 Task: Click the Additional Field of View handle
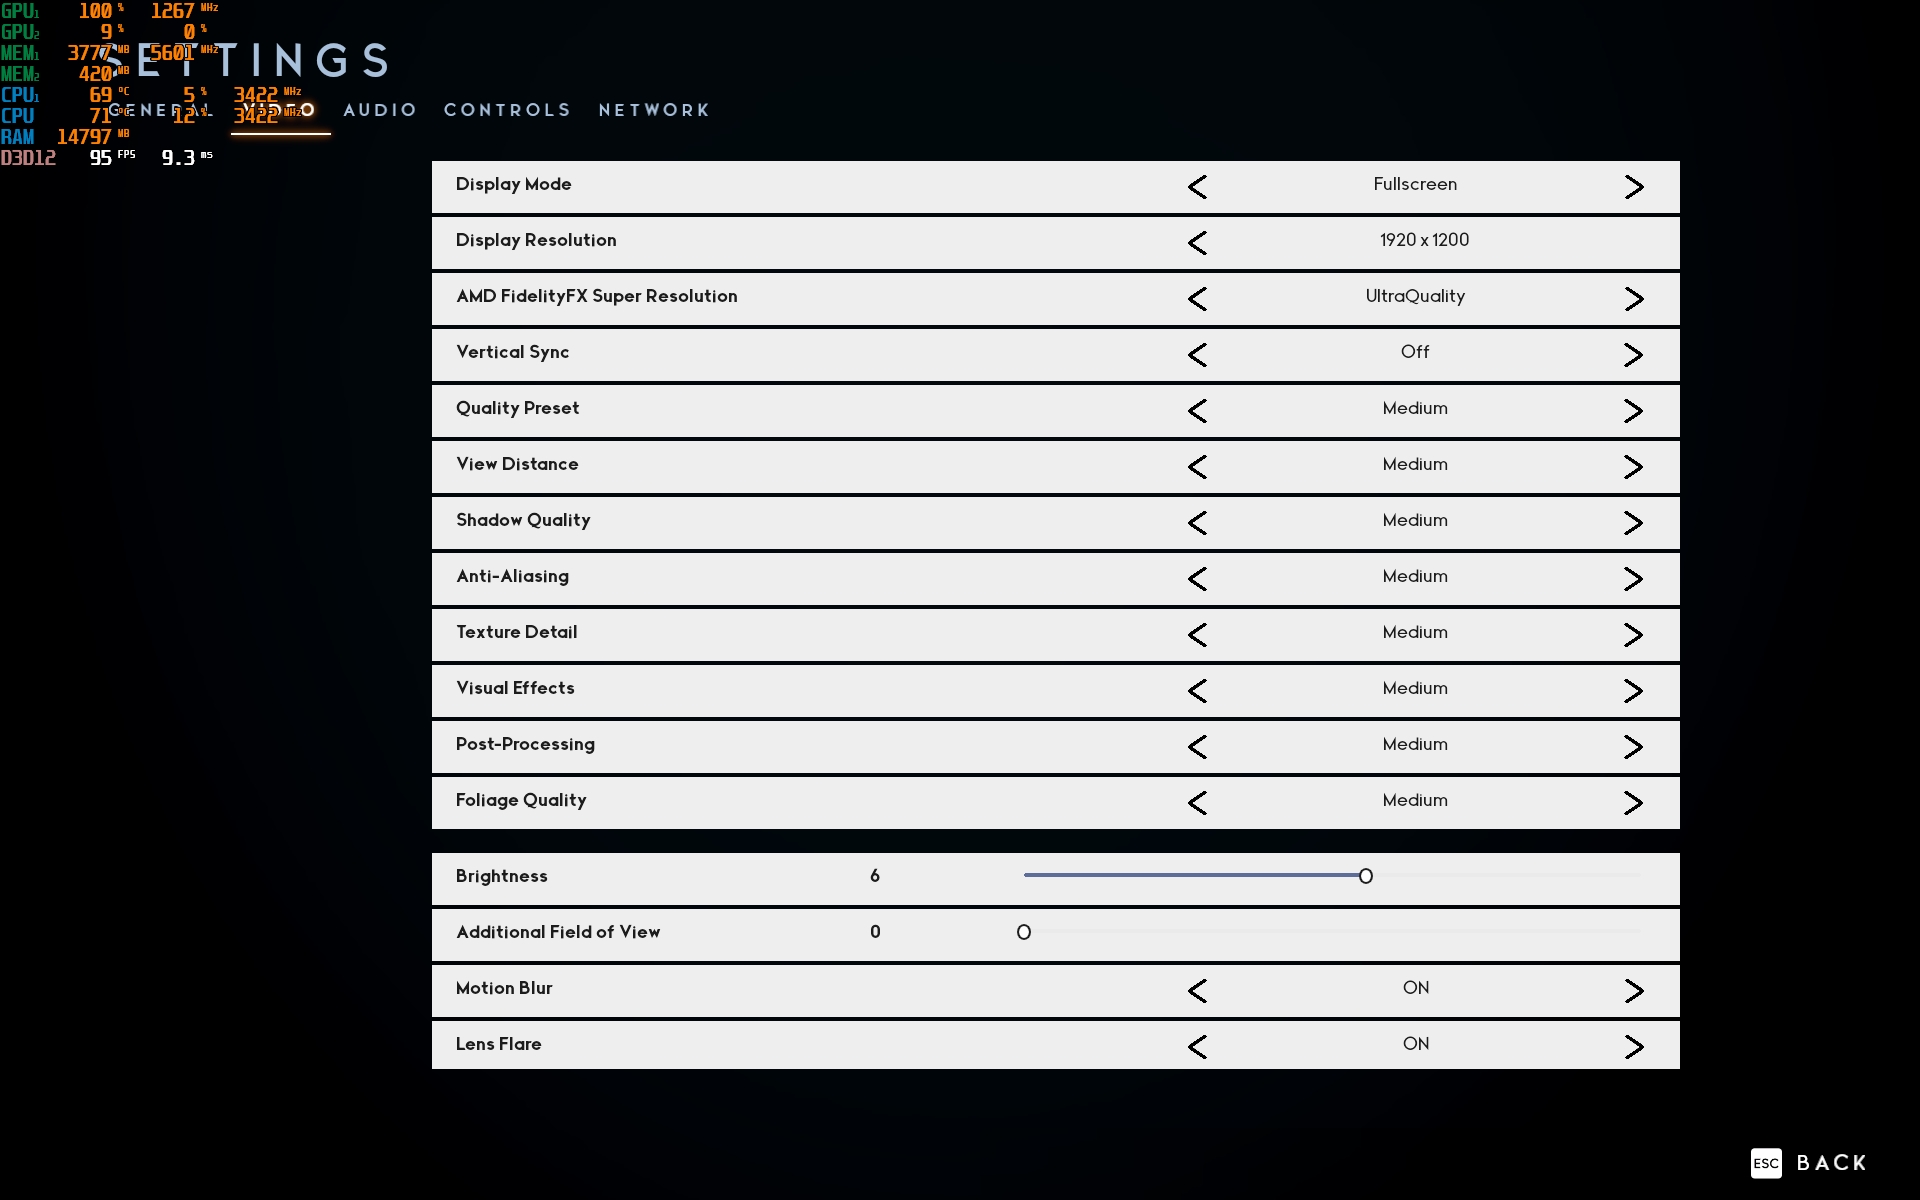coord(1024,932)
